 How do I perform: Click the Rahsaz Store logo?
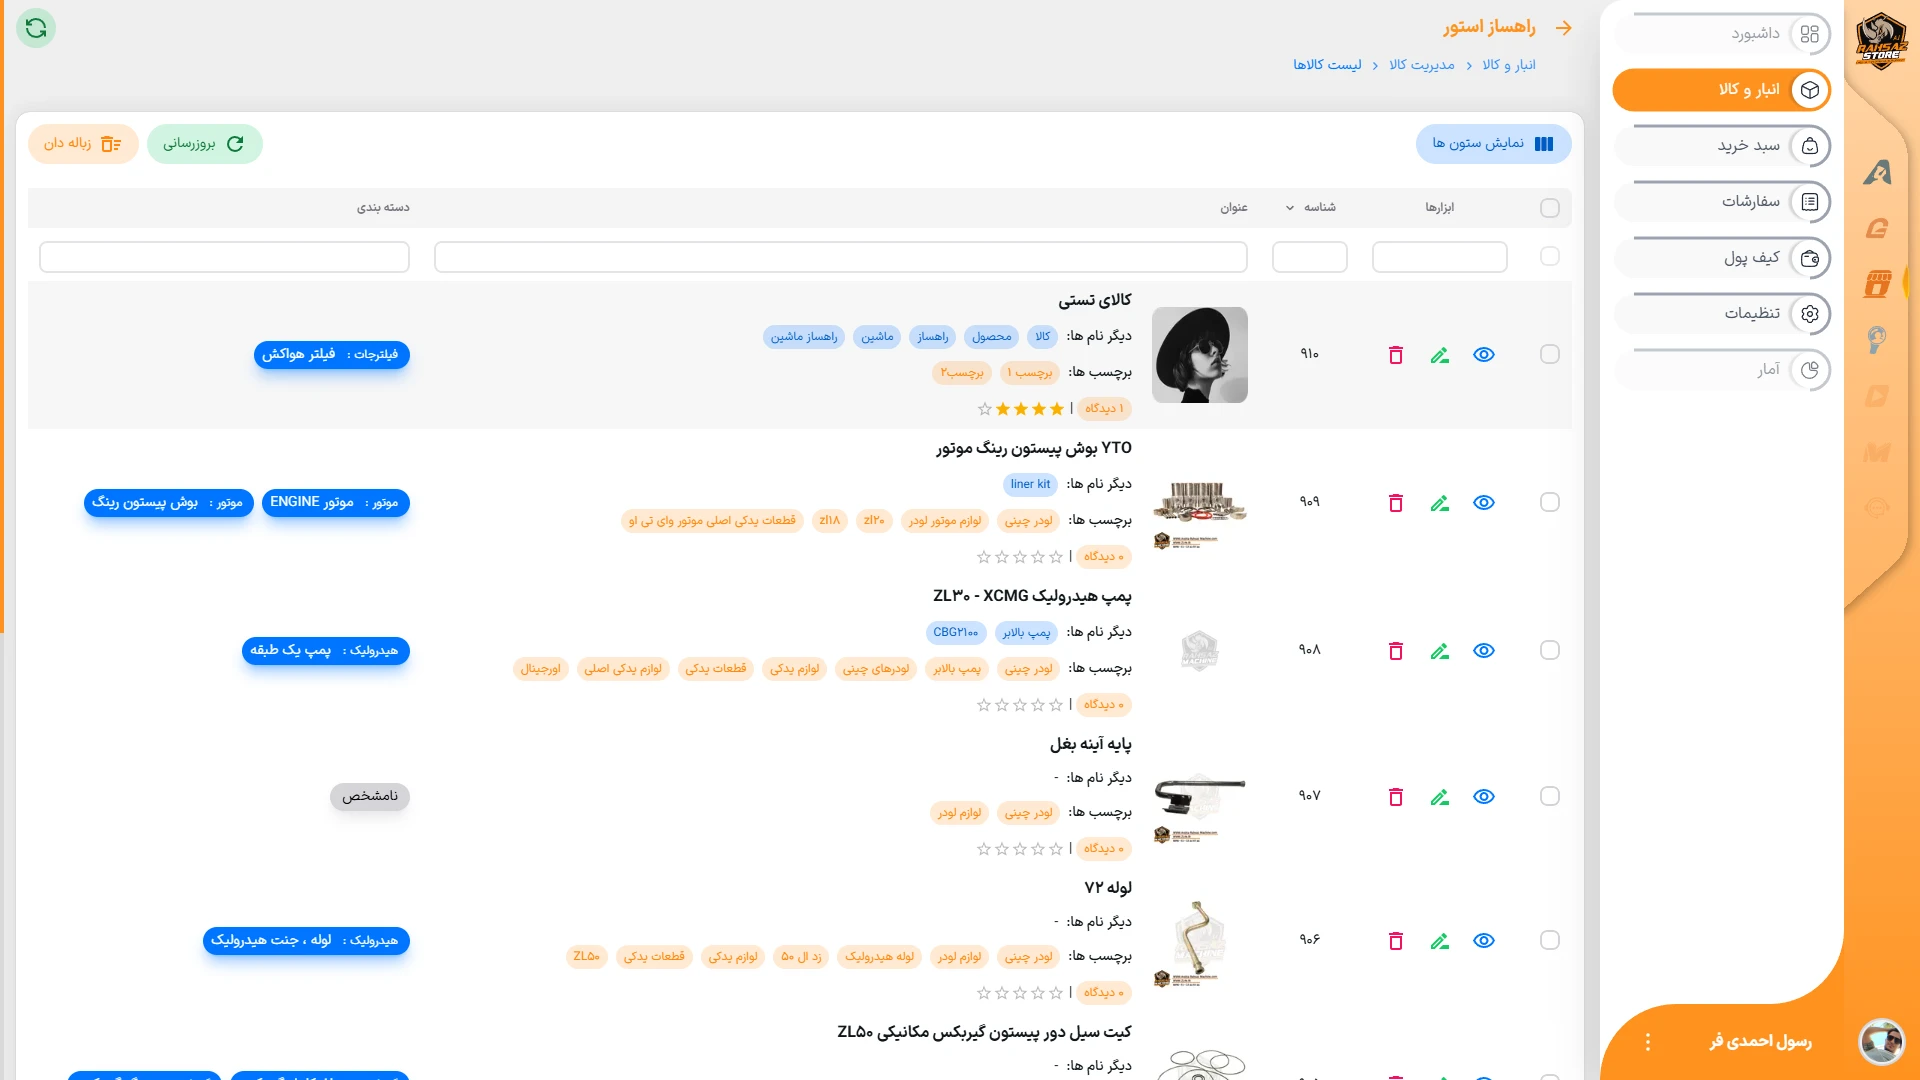1881,40
